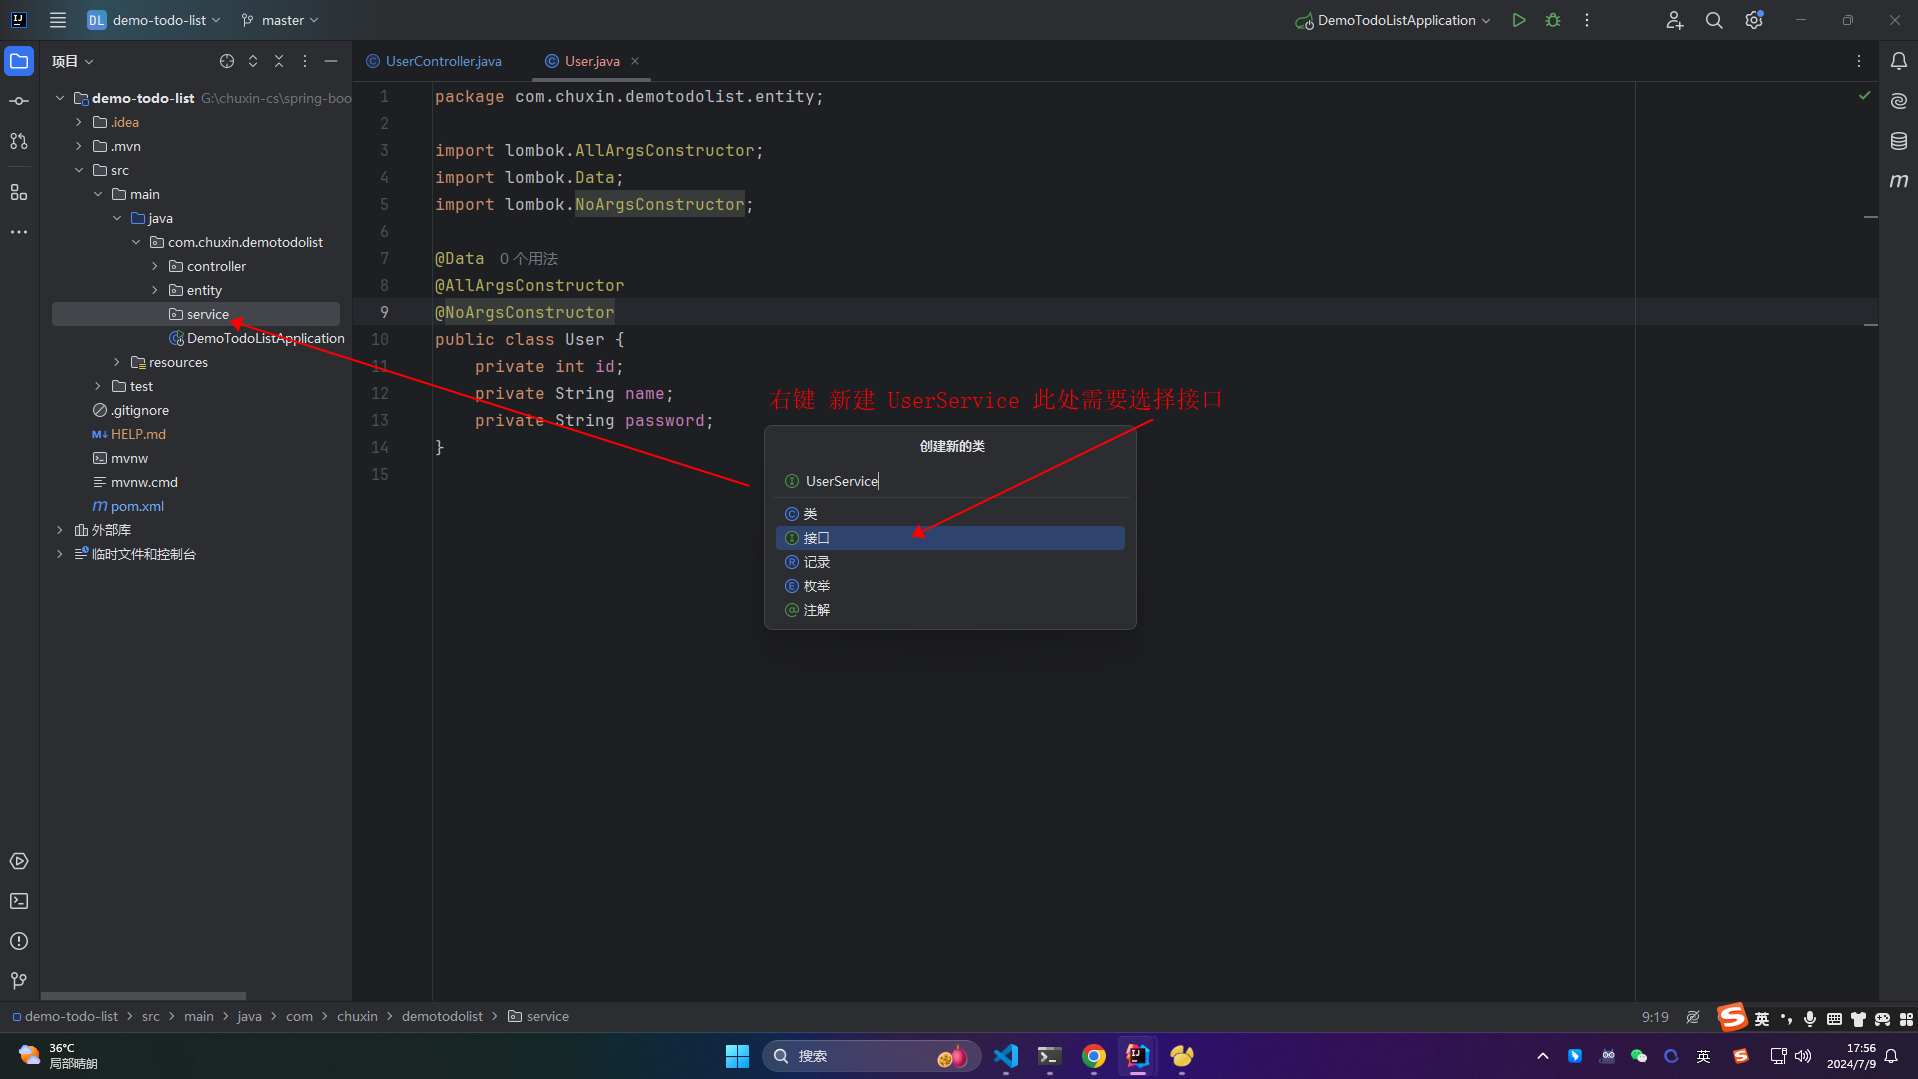The height and width of the screenshot is (1079, 1918).
Task: Open the Maven tool window
Action: pyautogui.click(x=1898, y=181)
